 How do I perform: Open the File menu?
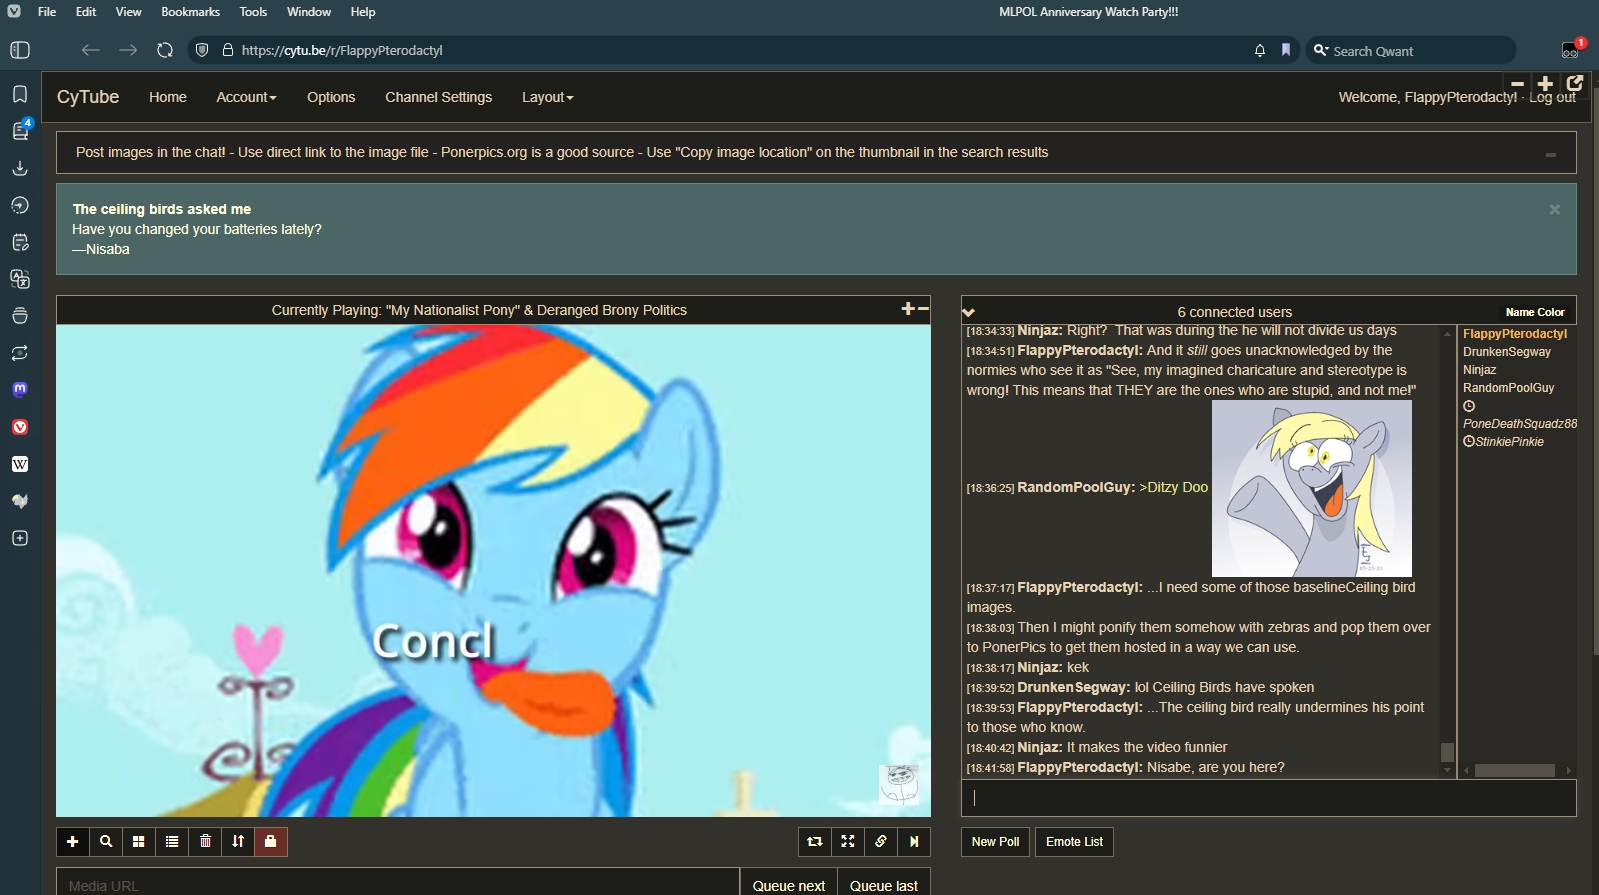(47, 12)
